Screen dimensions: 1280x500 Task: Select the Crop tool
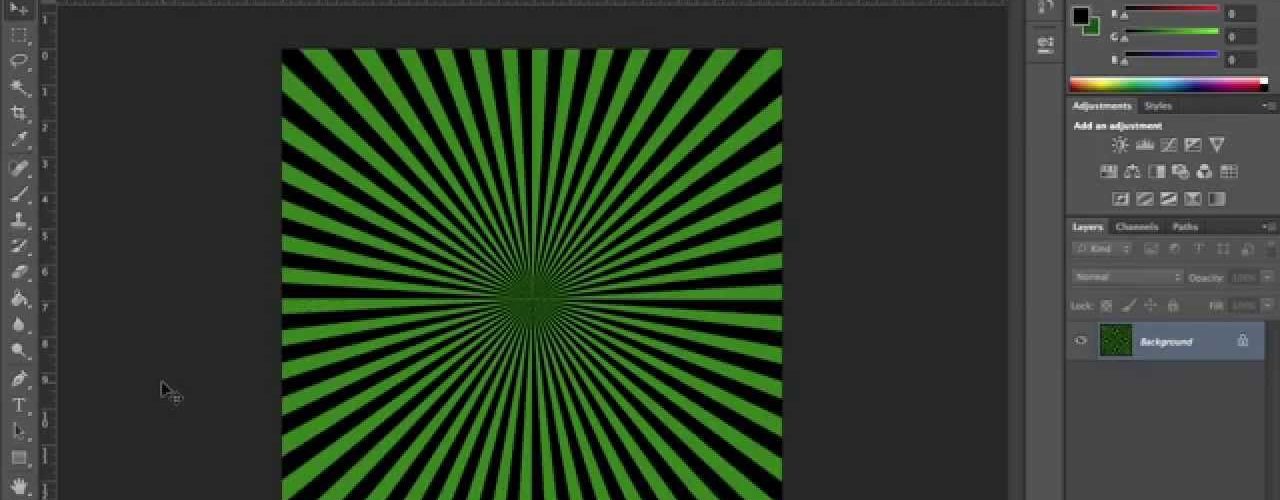(x=19, y=114)
